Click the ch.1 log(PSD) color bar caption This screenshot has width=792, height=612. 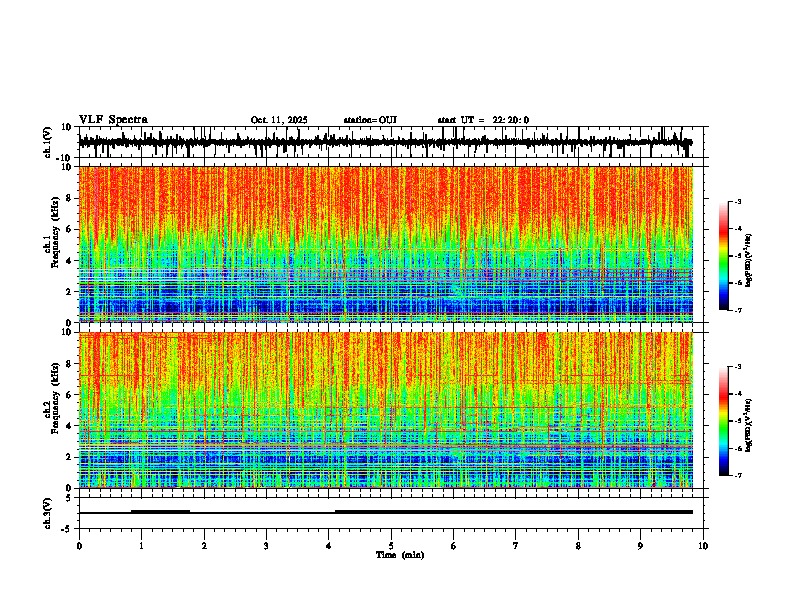(750, 260)
